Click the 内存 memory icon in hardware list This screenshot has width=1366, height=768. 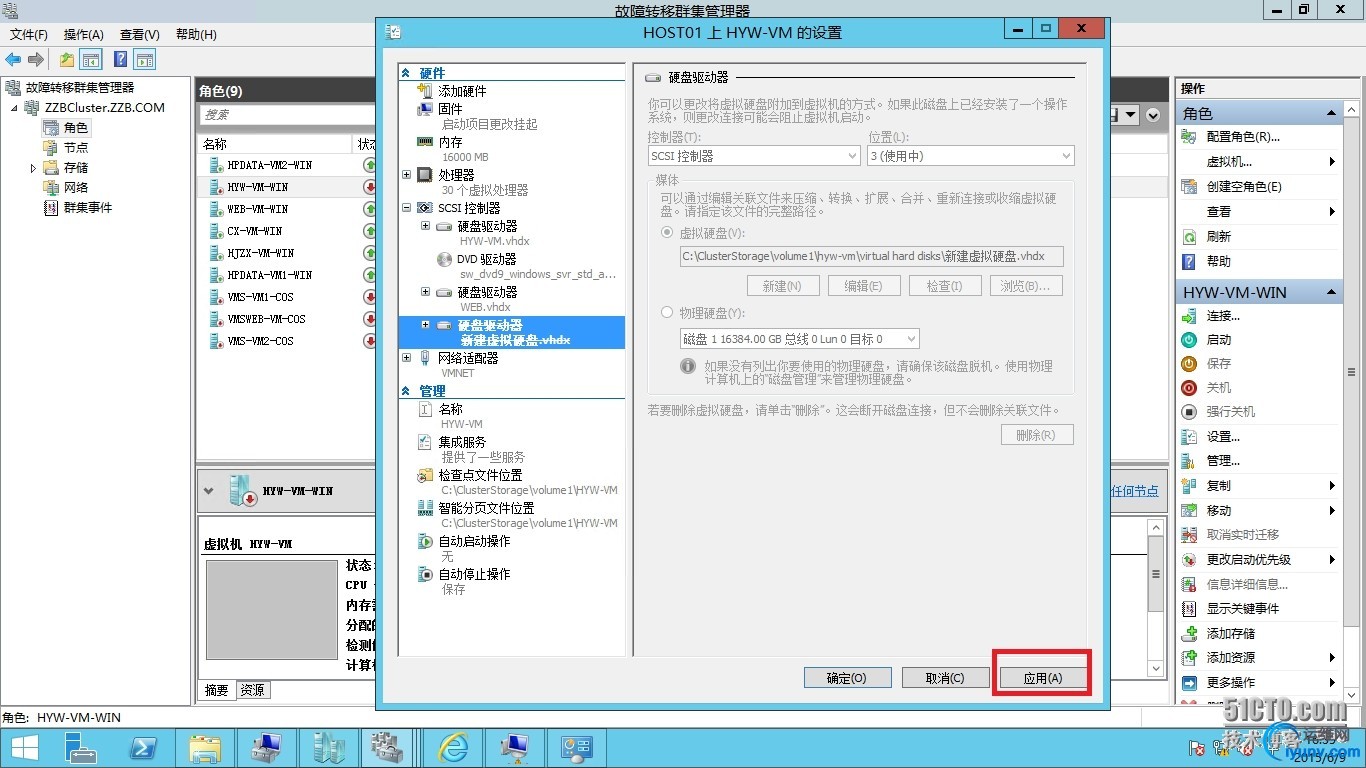[x=425, y=142]
